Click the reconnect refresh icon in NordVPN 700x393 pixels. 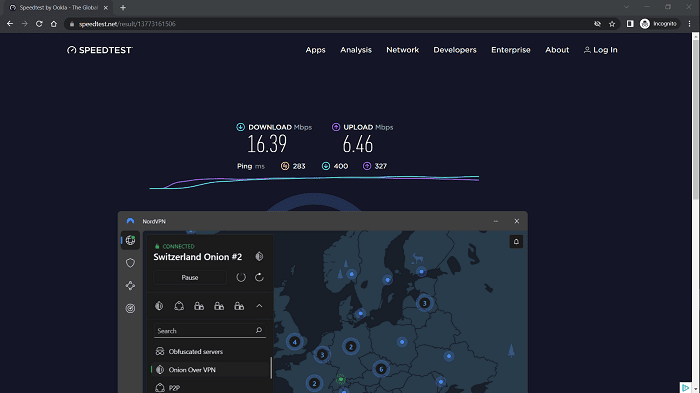pyautogui.click(x=259, y=277)
